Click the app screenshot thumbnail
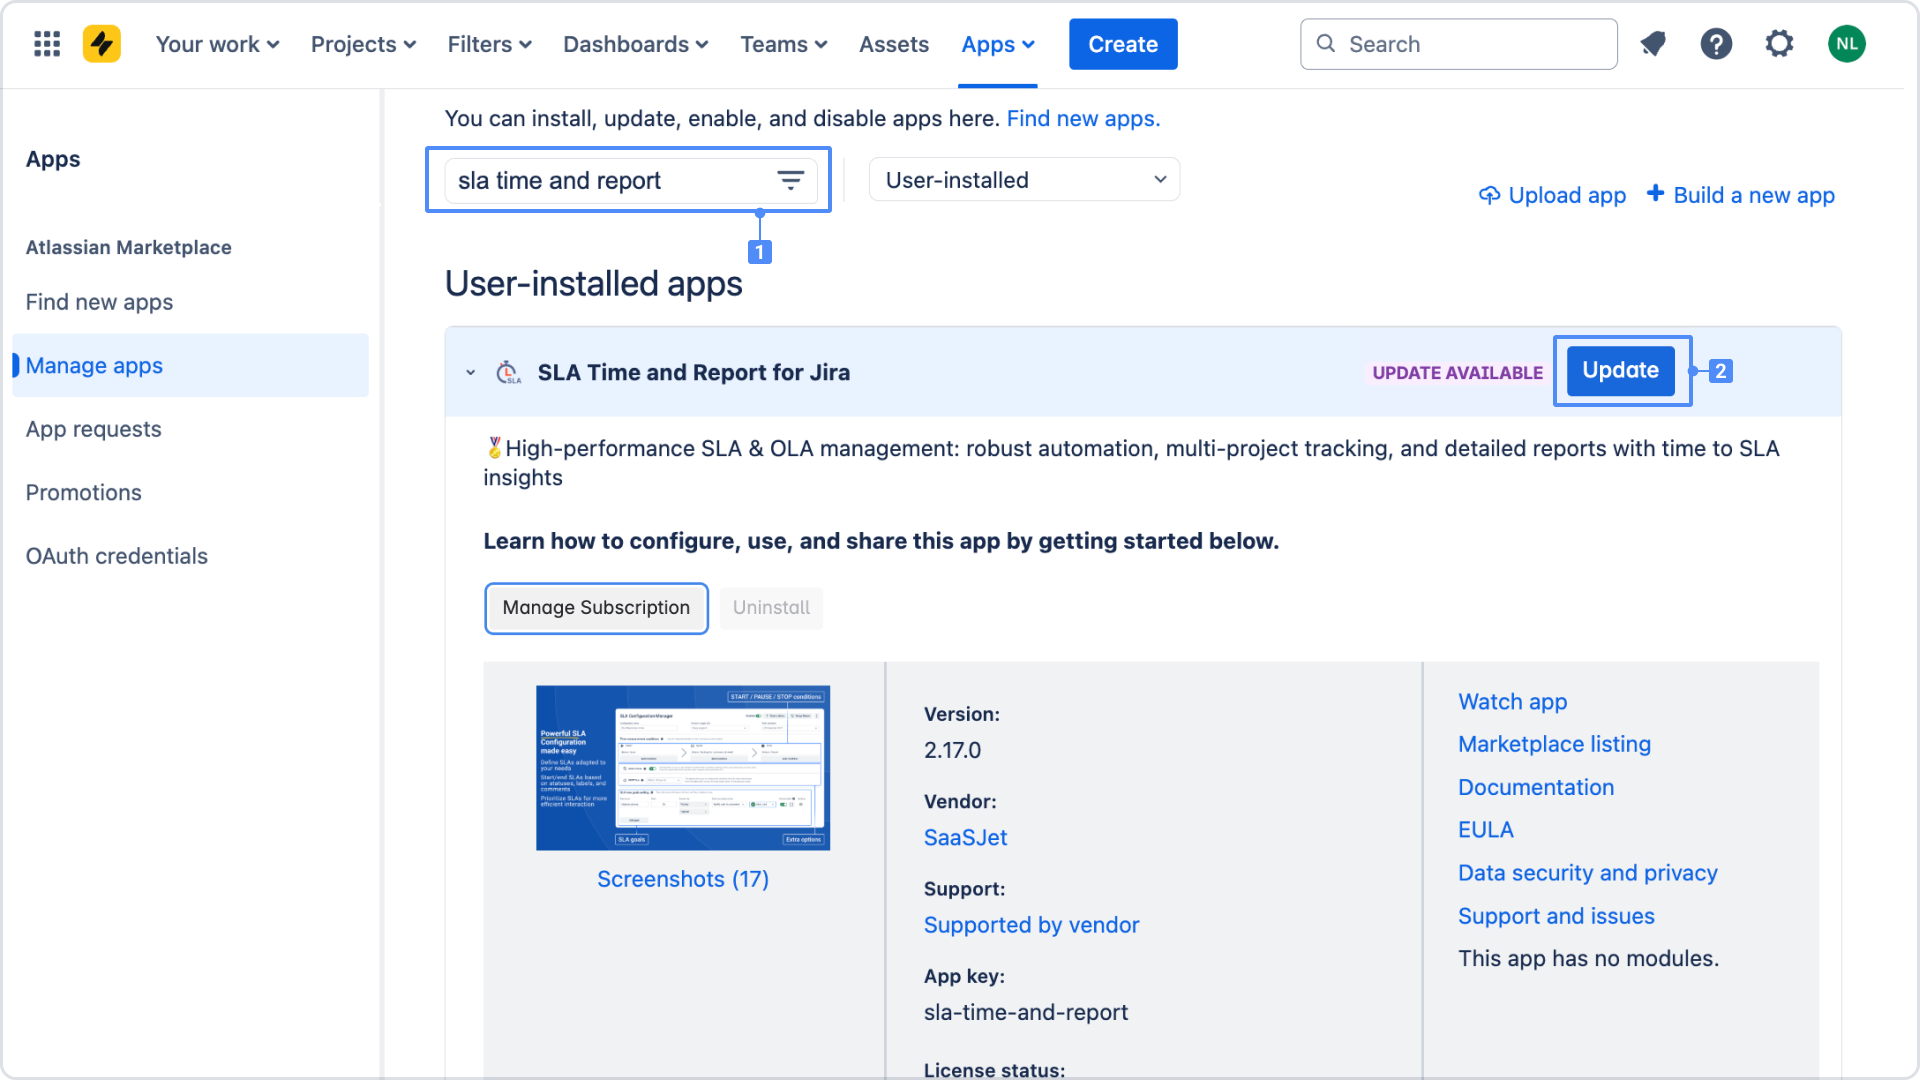 683,768
